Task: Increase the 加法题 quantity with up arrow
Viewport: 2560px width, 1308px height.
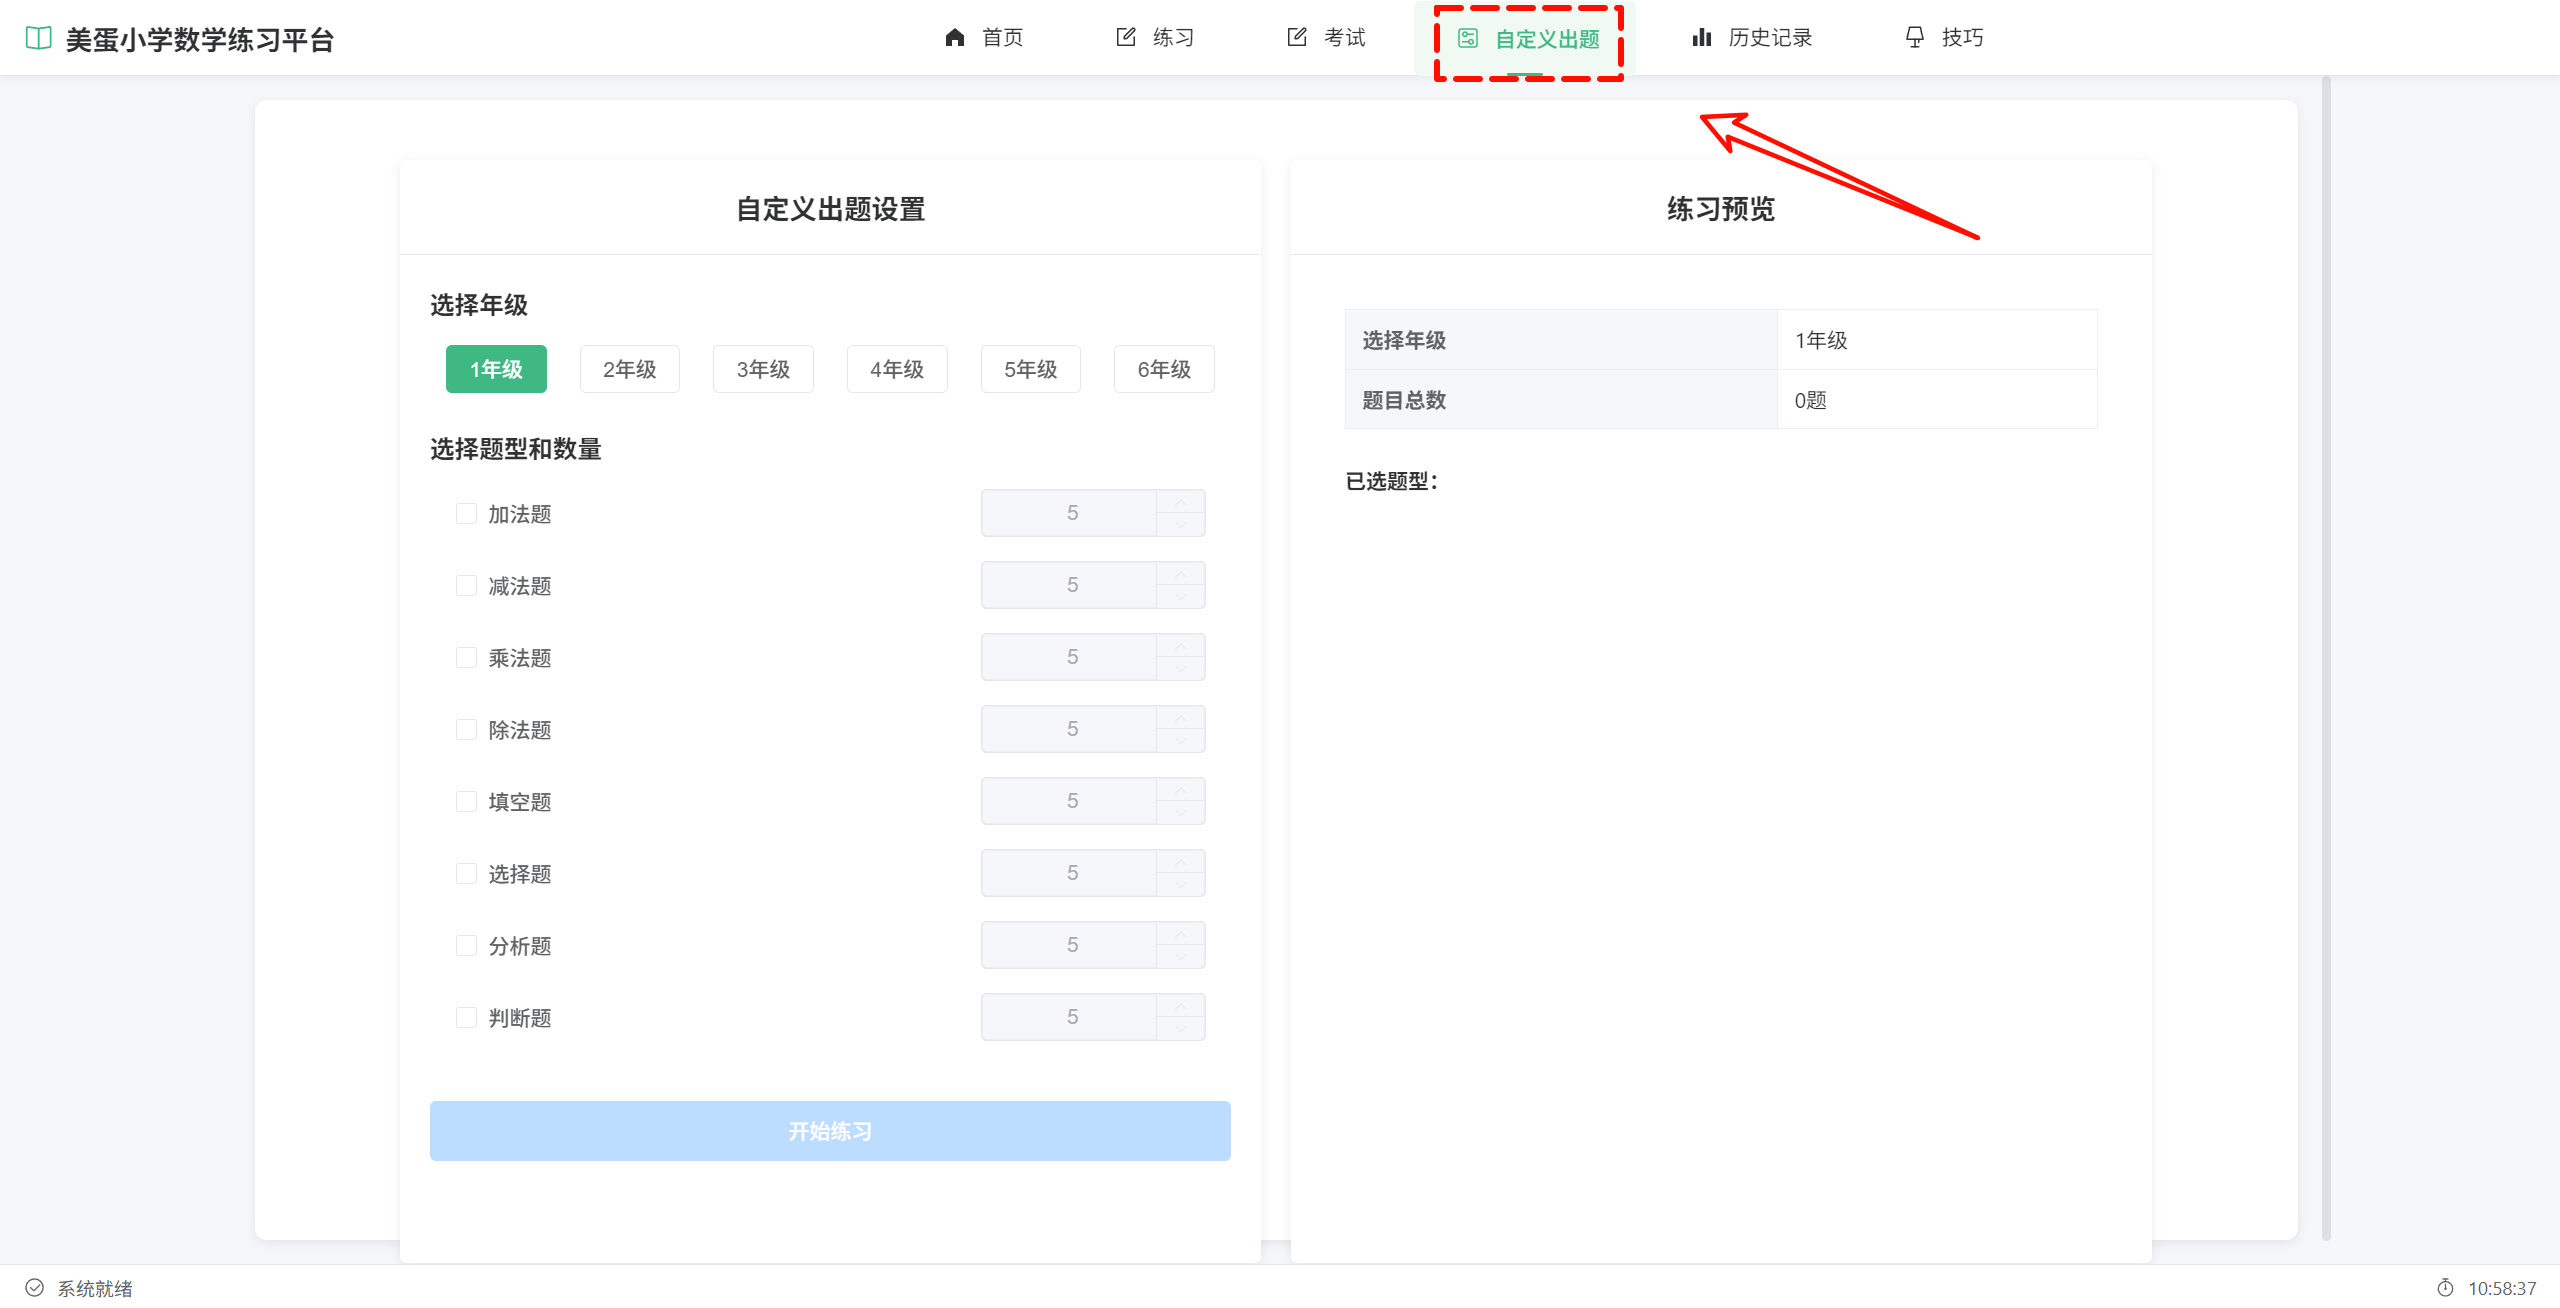Action: [x=1181, y=502]
